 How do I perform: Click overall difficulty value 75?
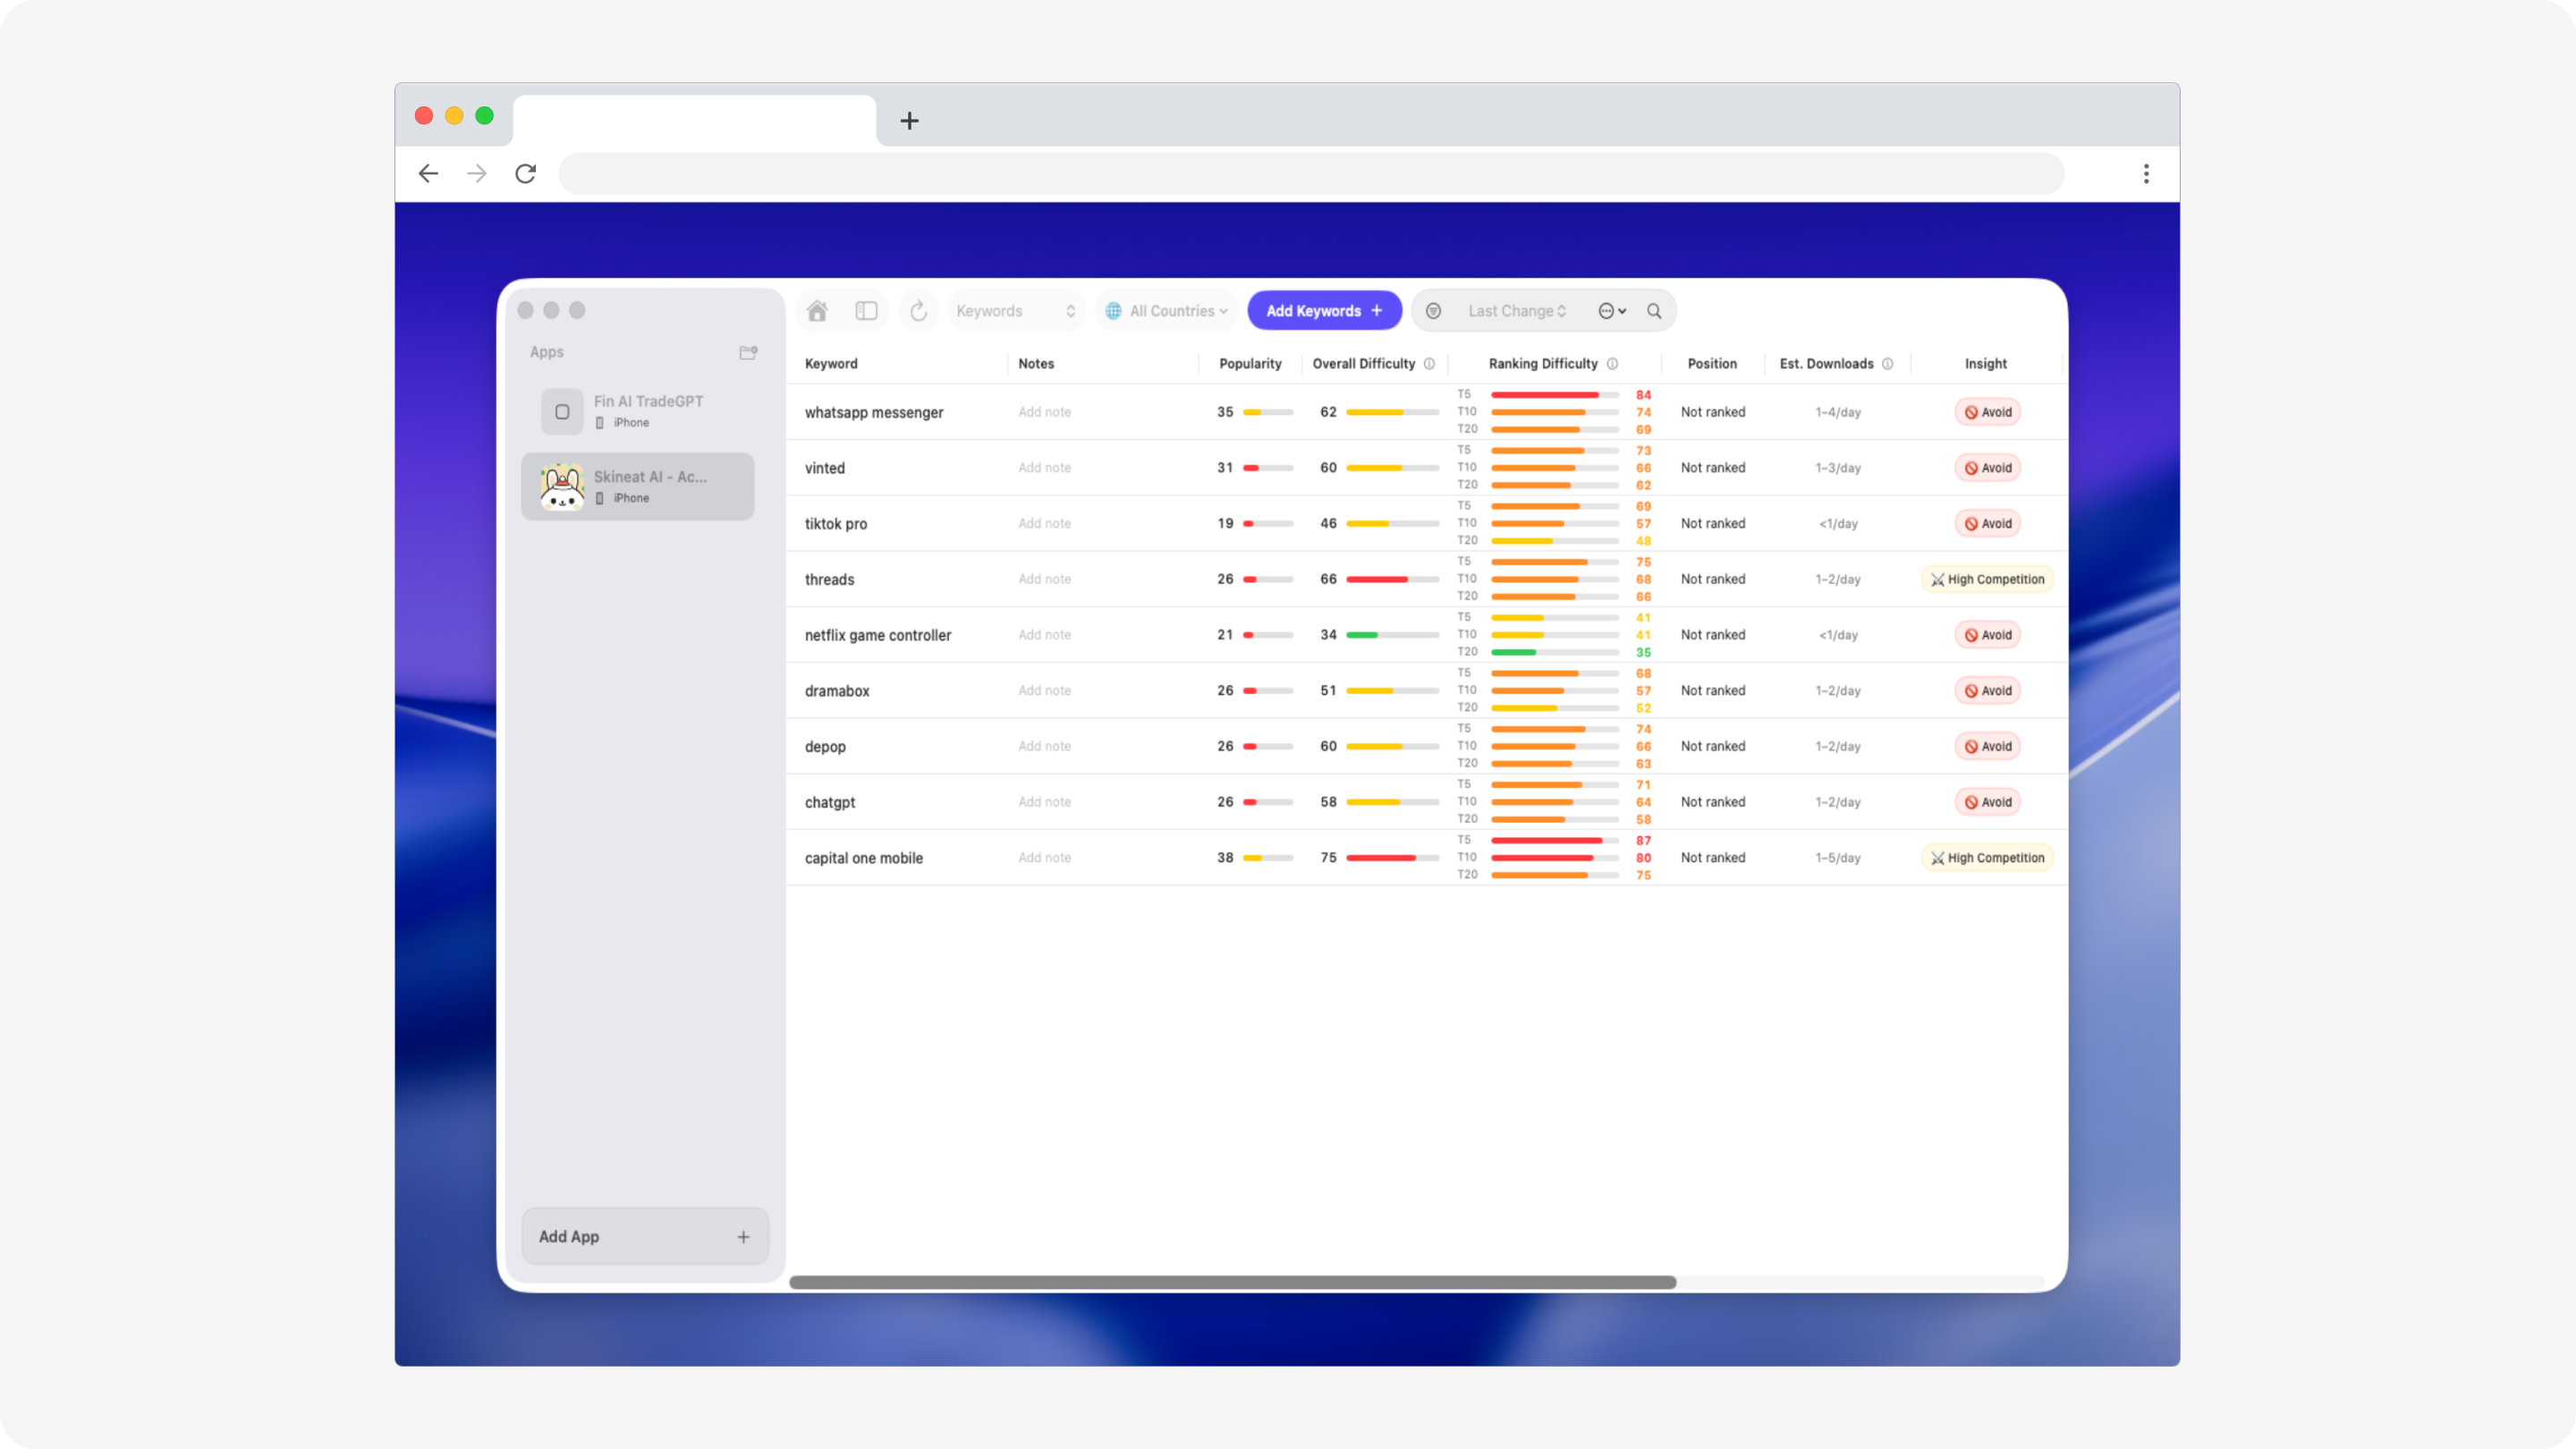[x=1328, y=858]
